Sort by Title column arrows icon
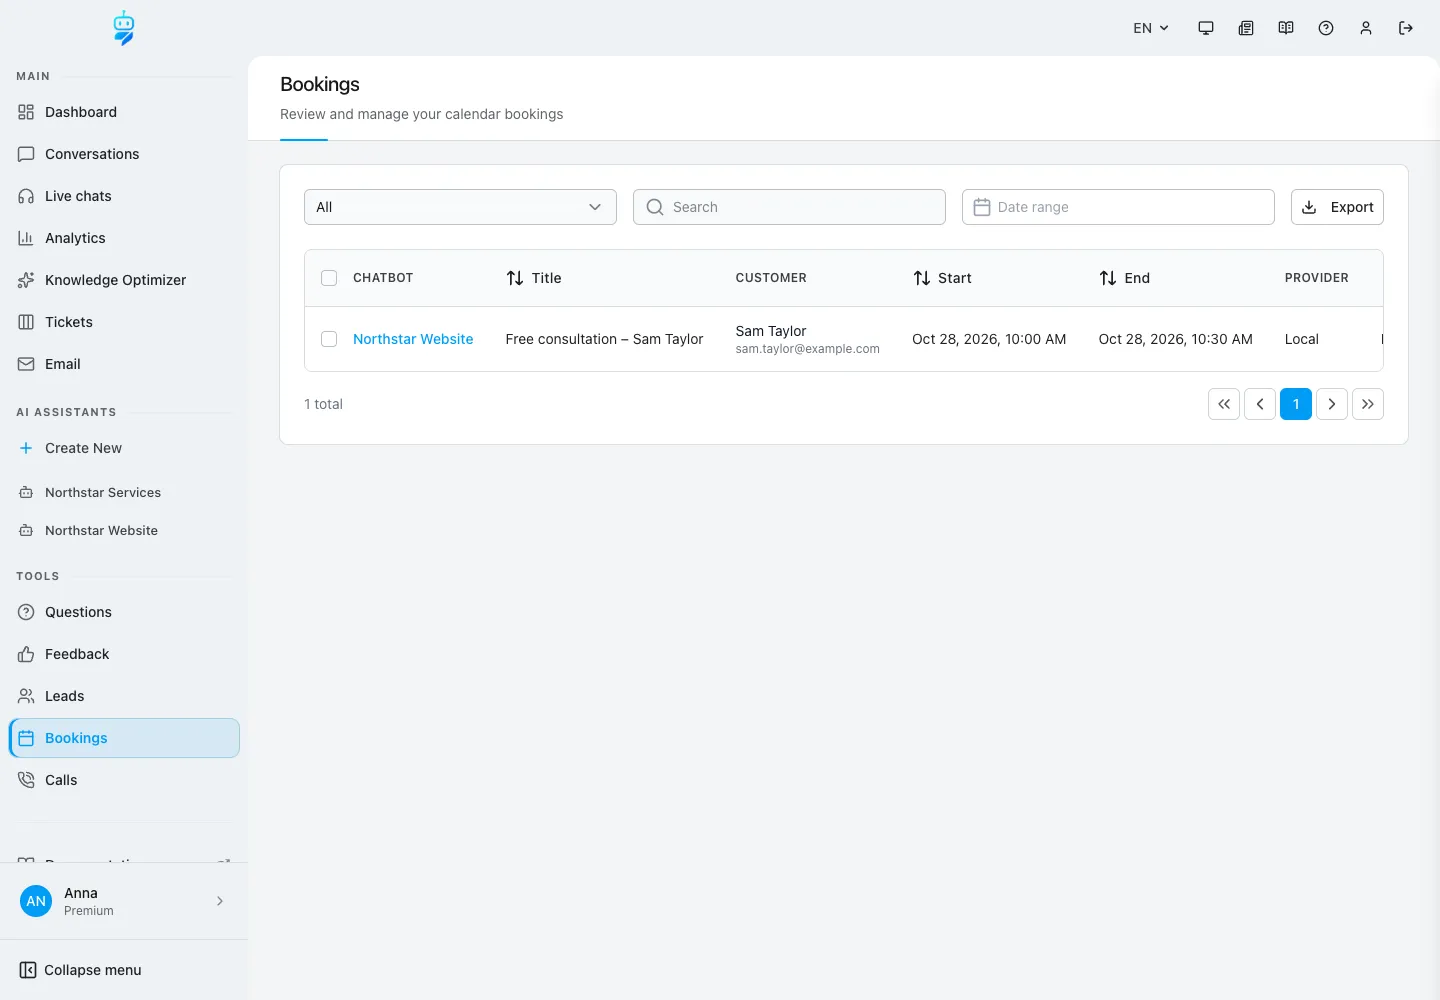Image resolution: width=1440 pixels, height=1000 pixels. click(x=515, y=278)
